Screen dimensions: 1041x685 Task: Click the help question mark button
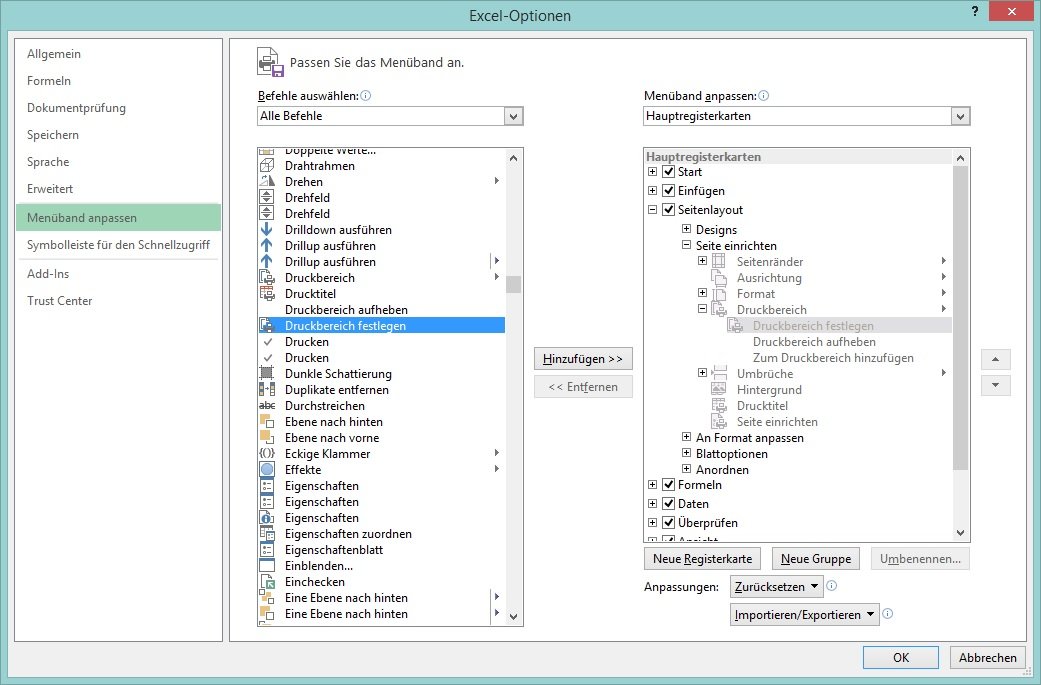click(975, 11)
